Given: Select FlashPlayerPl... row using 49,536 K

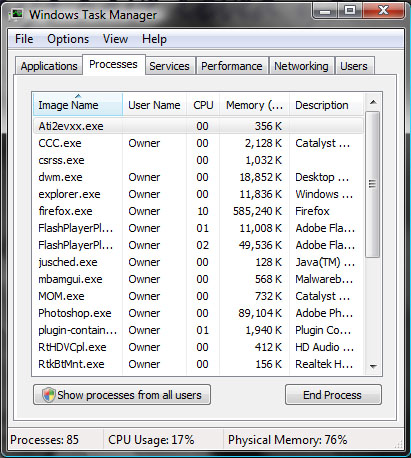Looking at the screenshot, I should 198,245.
